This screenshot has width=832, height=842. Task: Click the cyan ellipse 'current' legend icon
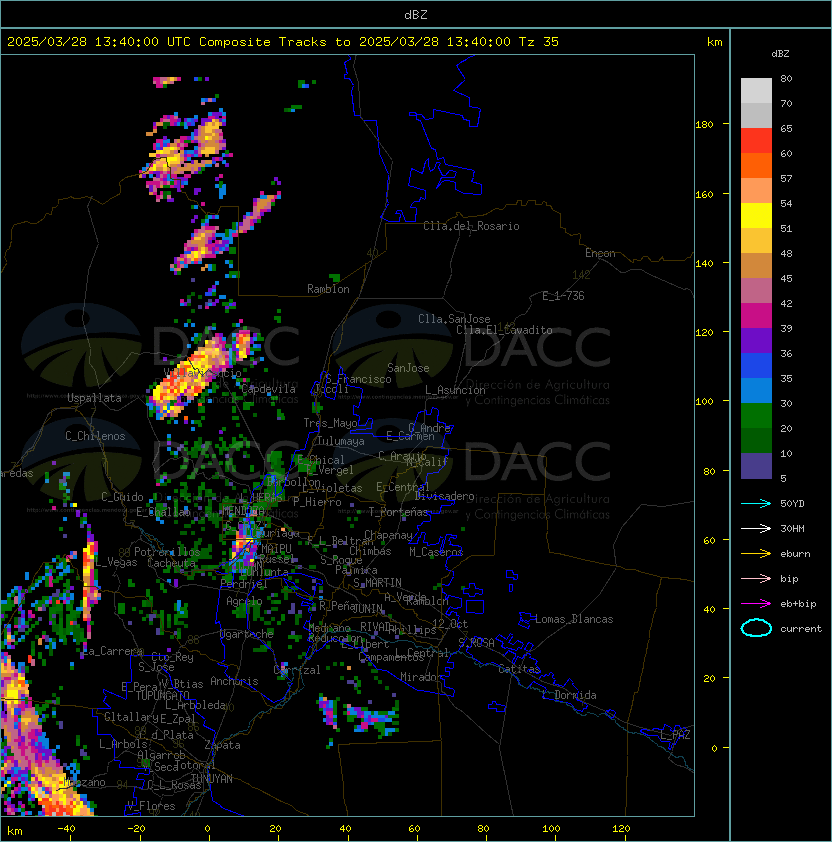click(756, 628)
